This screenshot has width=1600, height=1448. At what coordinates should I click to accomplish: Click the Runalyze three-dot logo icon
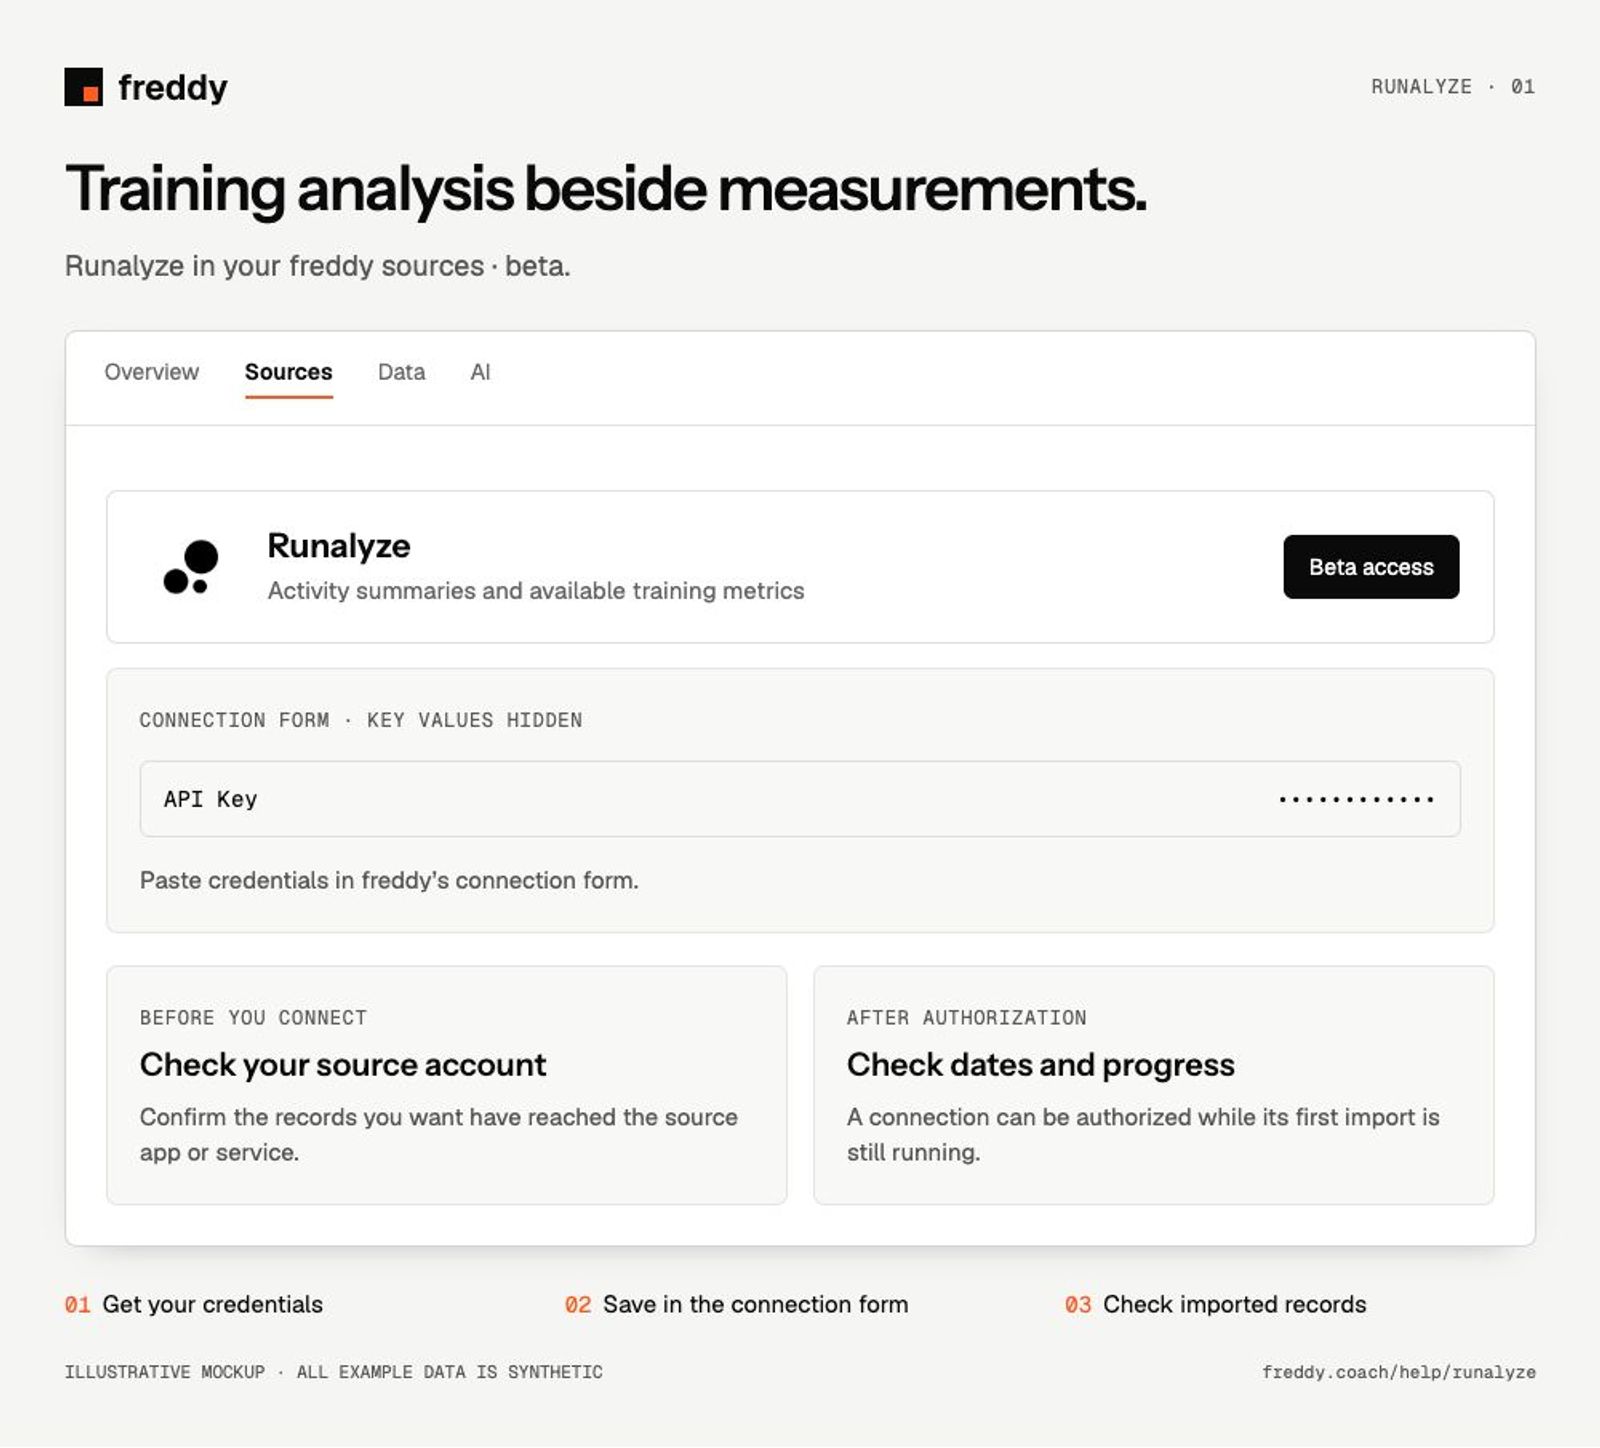coord(191,567)
